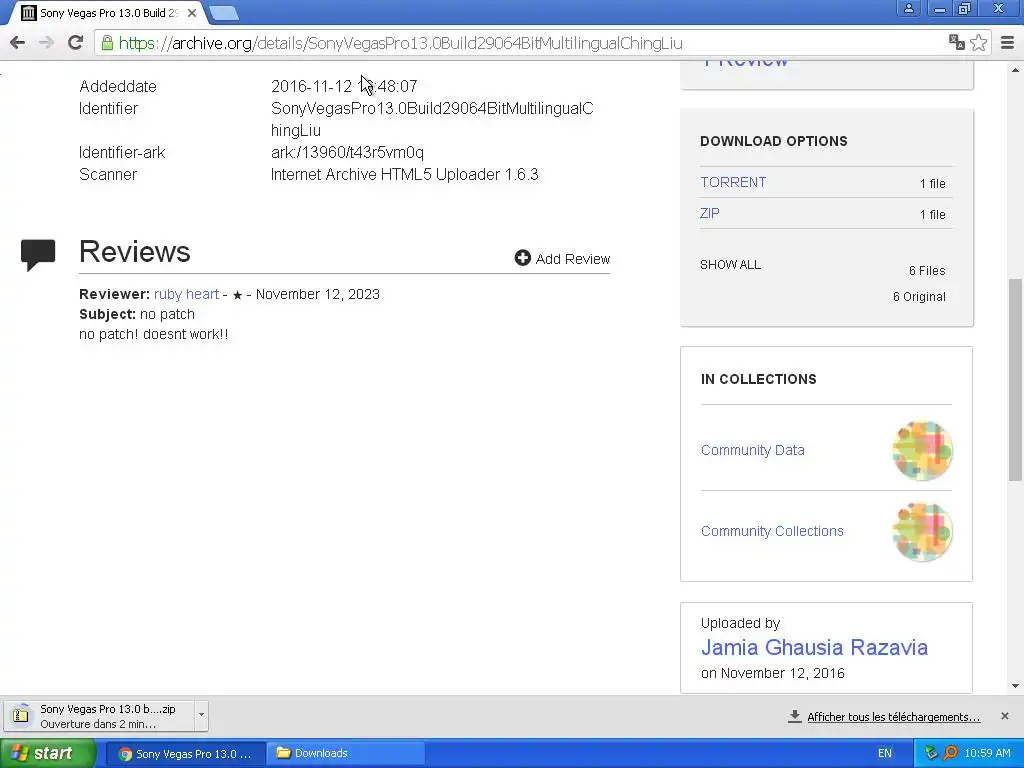
Task: Switch to Chrome Sony Vegas Pro taskbar button
Action: click(x=185, y=754)
